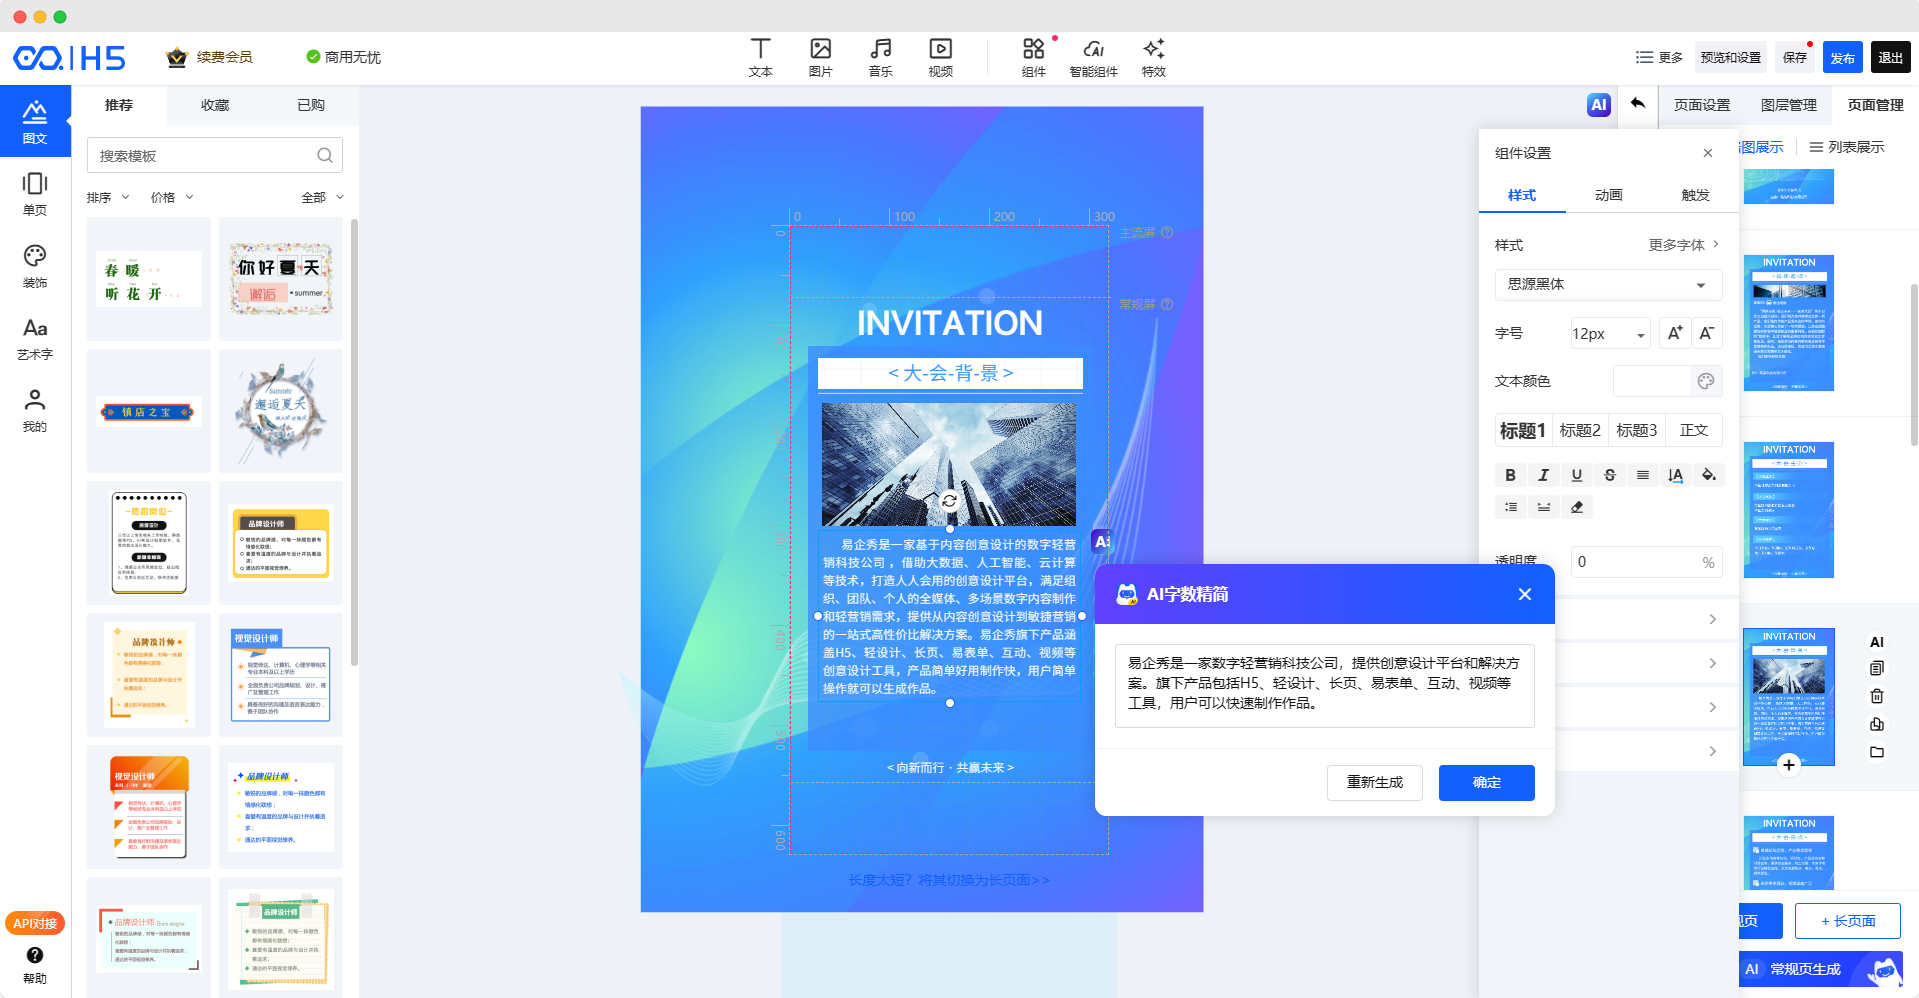Viewport: 1919px width, 998px height.
Task: Click the 退出 exit button
Action: (1890, 57)
